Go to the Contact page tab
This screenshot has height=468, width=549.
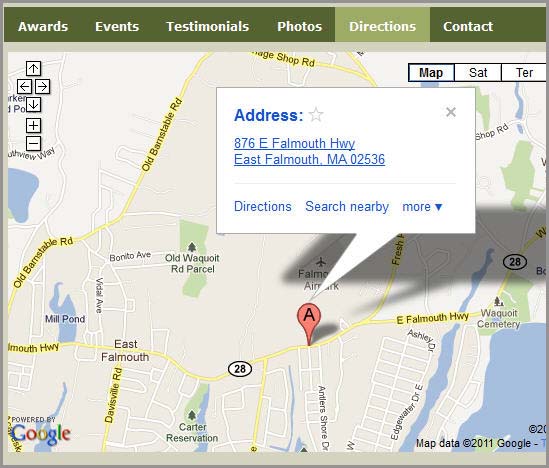pyautogui.click(x=468, y=27)
